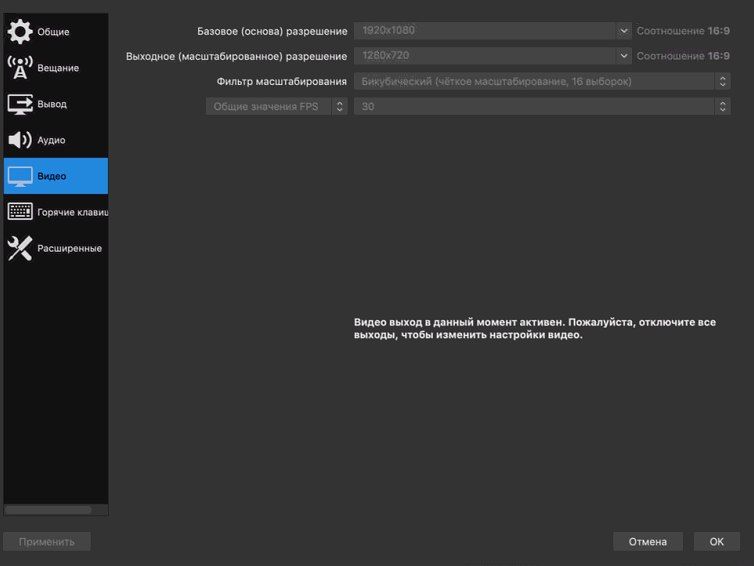Open the Фильтр масштабирования selector
Screen dimensions: 754x566
click(542, 81)
